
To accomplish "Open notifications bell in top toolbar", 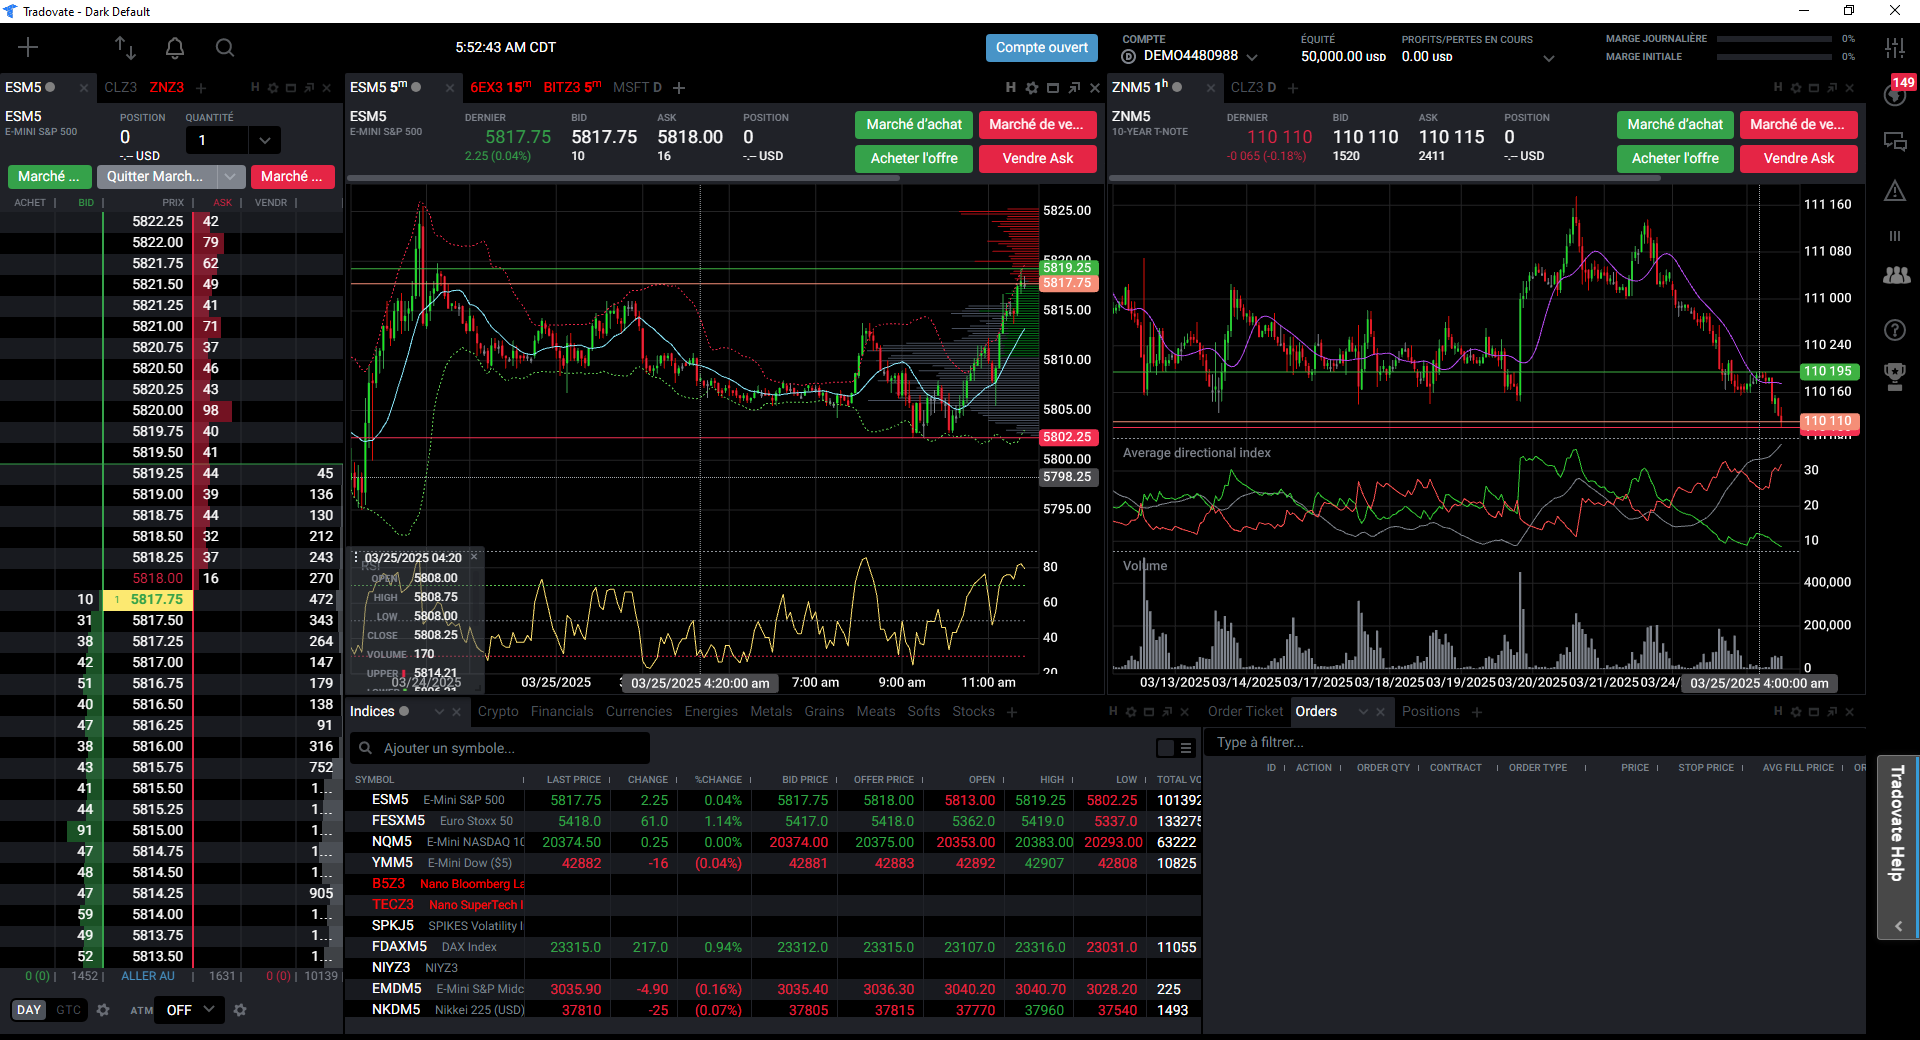I will coord(175,47).
